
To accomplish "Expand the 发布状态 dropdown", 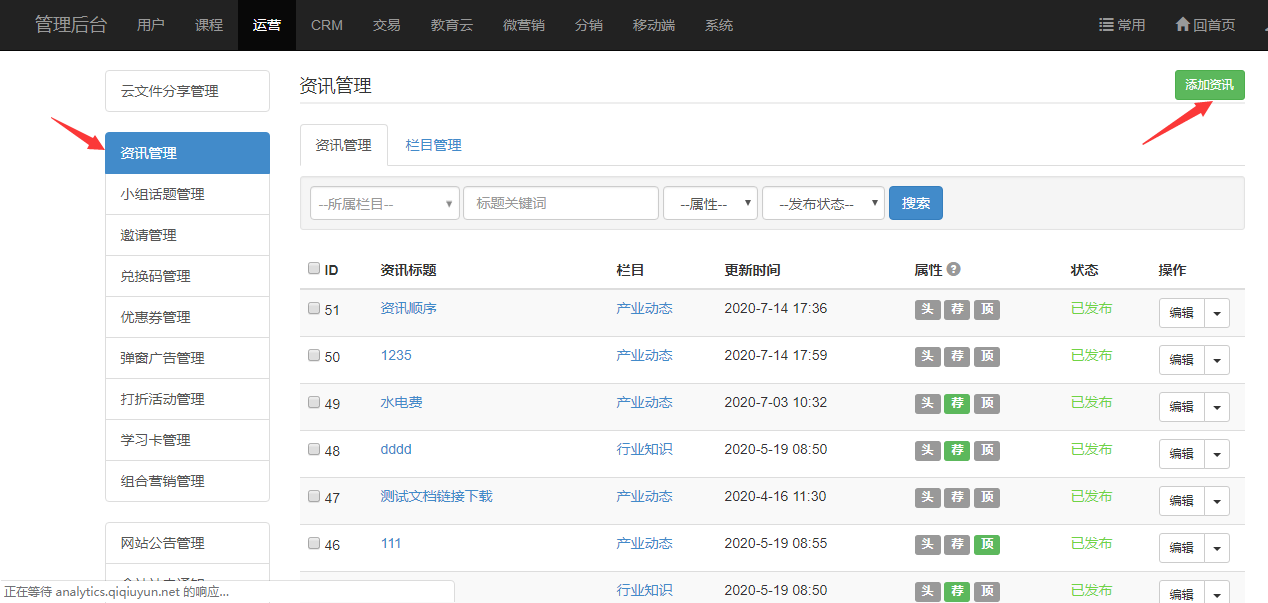I will coord(823,203).
